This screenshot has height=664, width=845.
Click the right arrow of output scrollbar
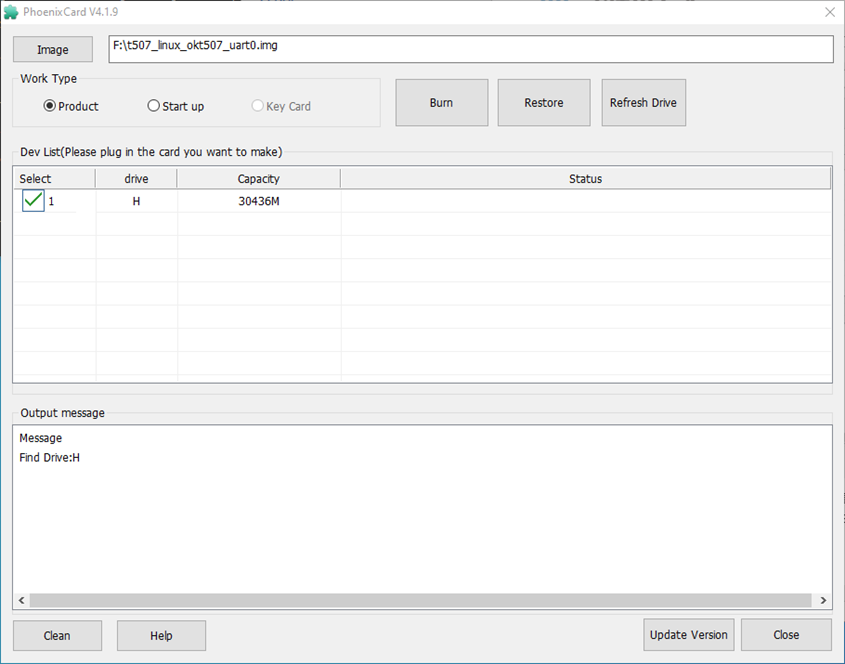(823, 600)
